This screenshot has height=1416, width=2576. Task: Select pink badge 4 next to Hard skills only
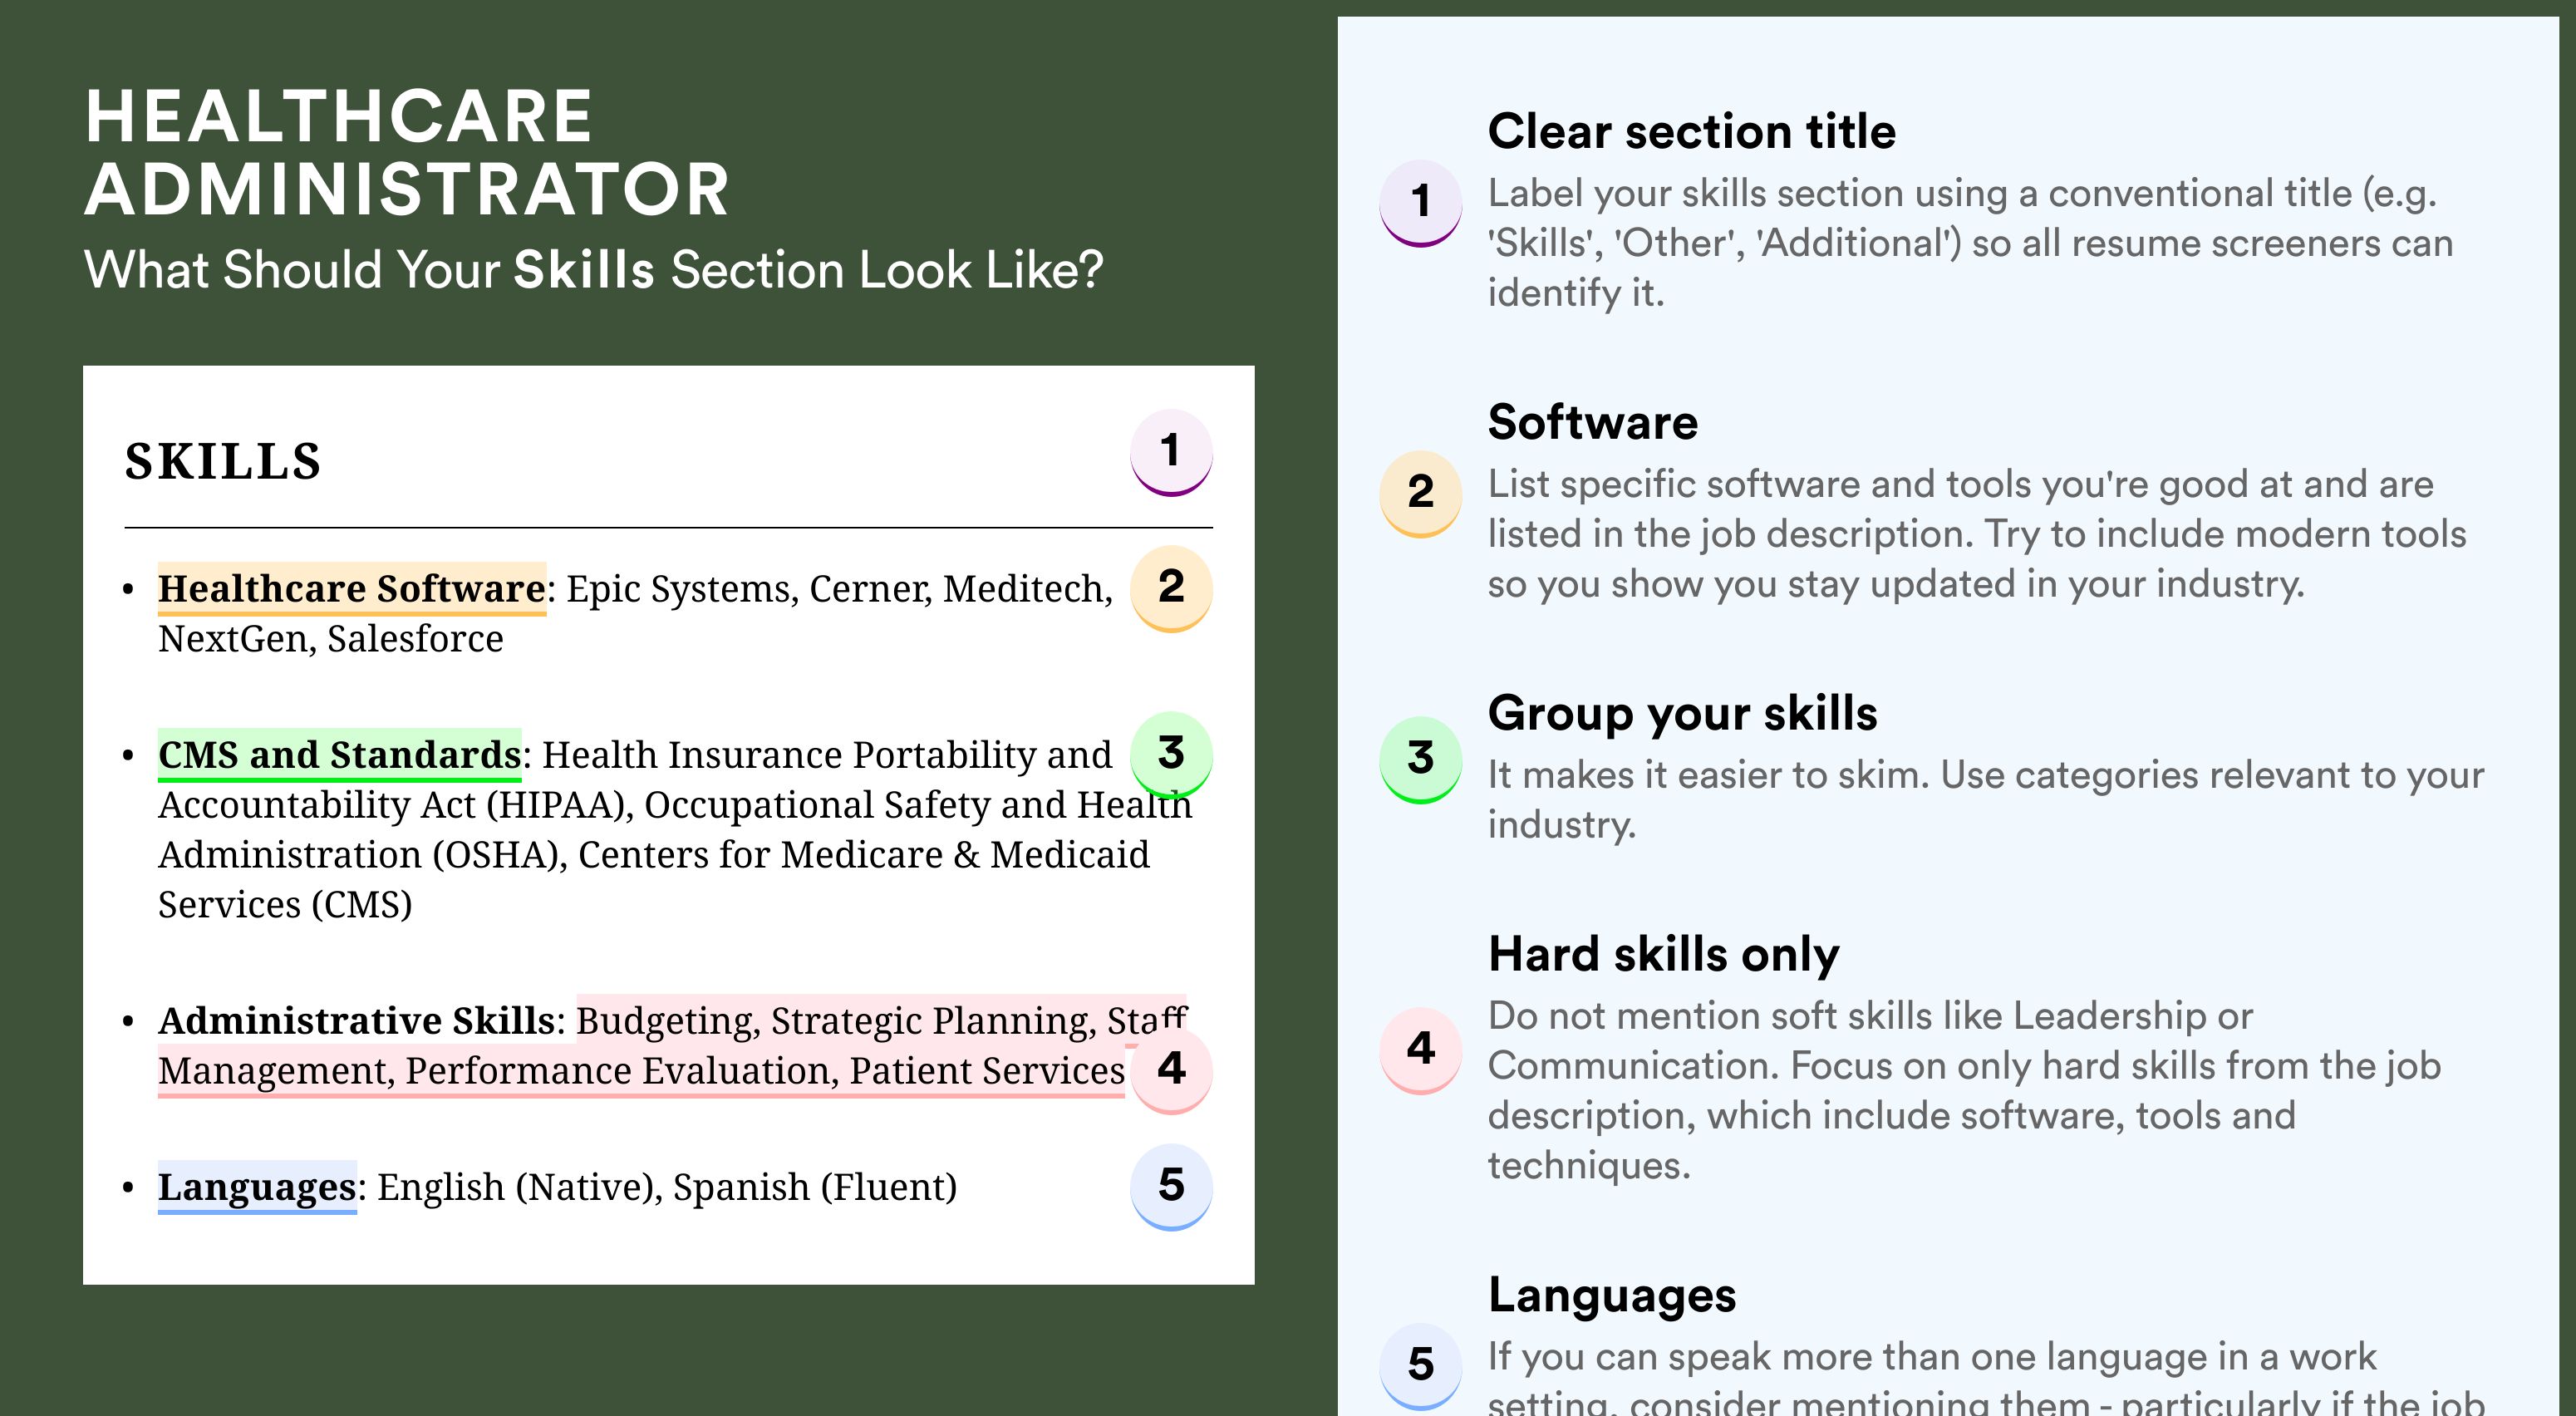click(1421, 1050)
